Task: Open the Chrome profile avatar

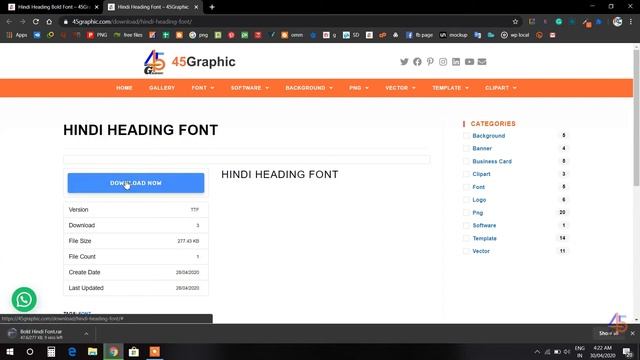Action: [x=618, y=22]
